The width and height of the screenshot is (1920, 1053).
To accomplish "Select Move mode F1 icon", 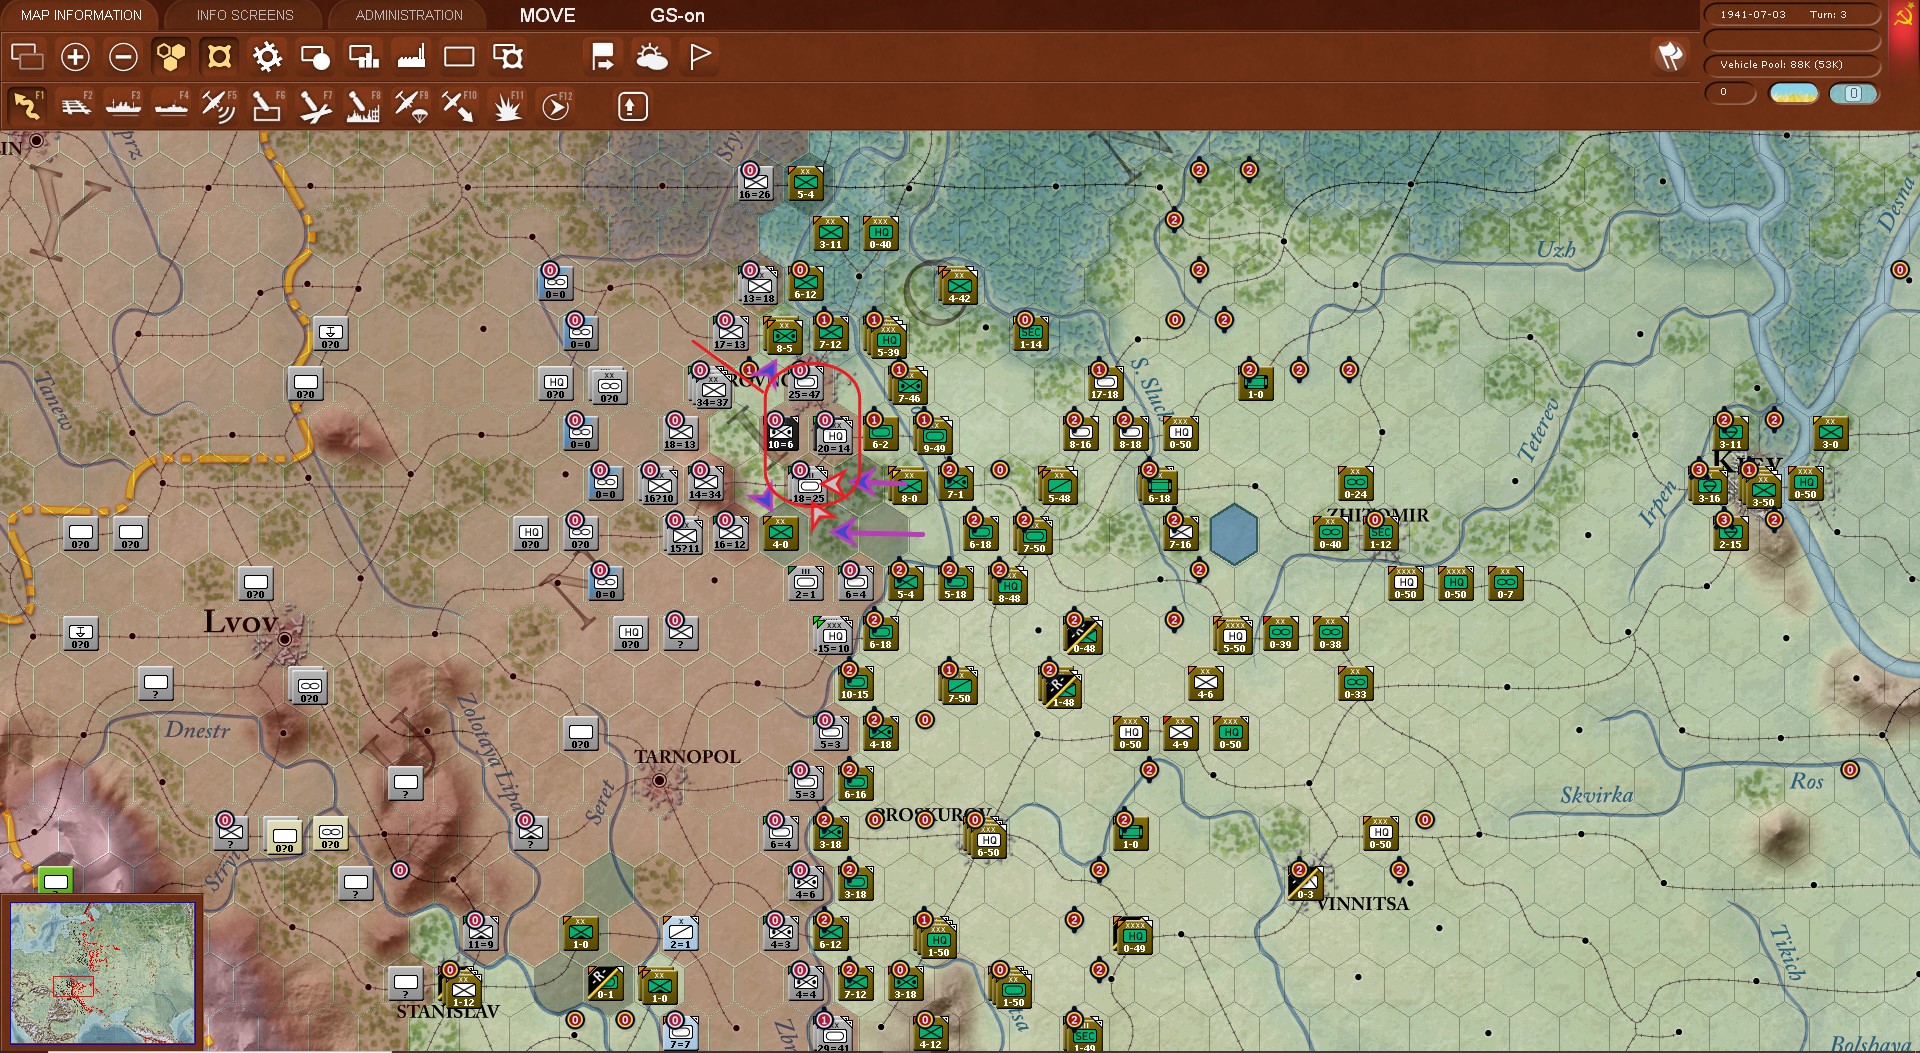I will [x=27, y=105].
